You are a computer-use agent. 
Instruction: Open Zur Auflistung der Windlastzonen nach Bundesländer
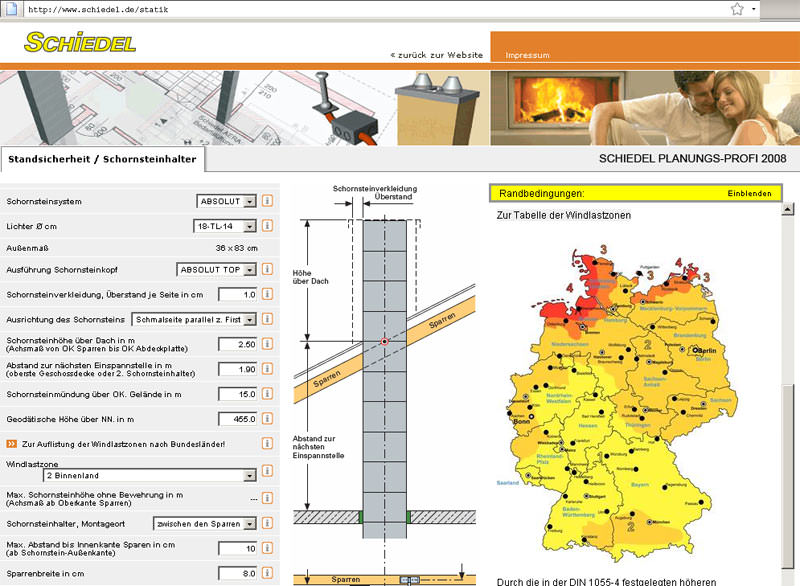(x=123, y=444)
